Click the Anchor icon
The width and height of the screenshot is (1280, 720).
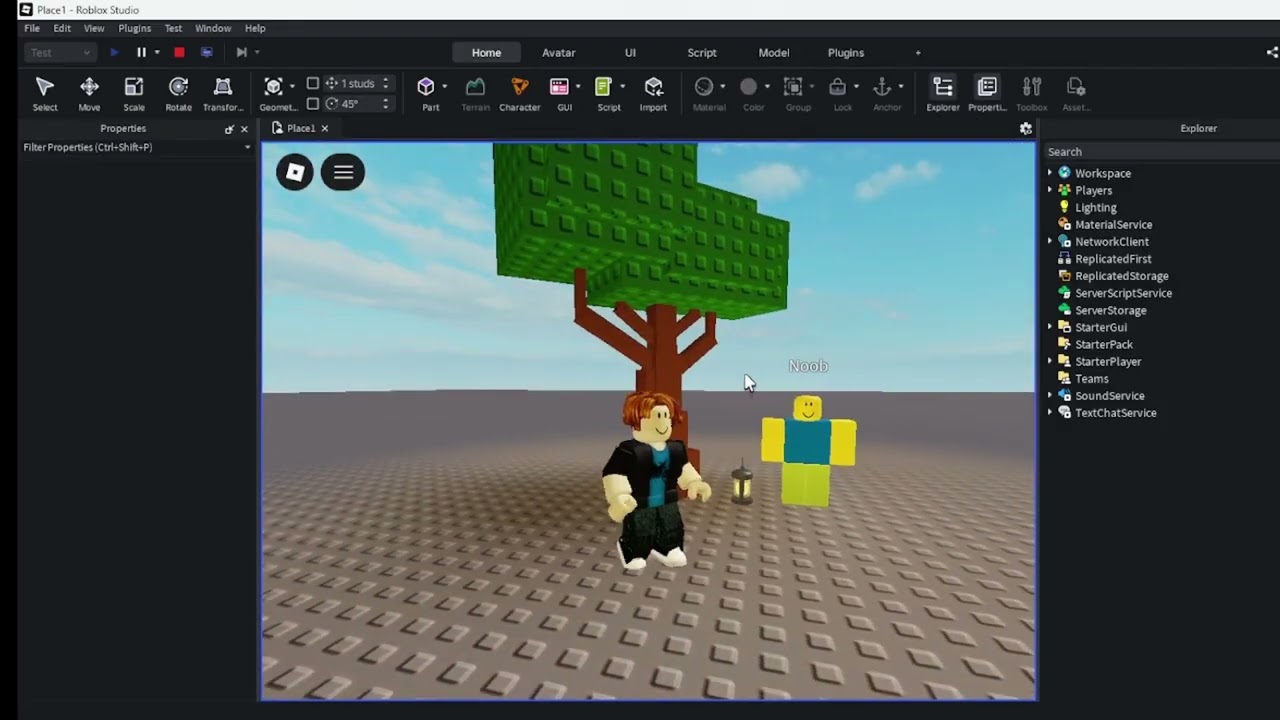[x=882, y=87]
